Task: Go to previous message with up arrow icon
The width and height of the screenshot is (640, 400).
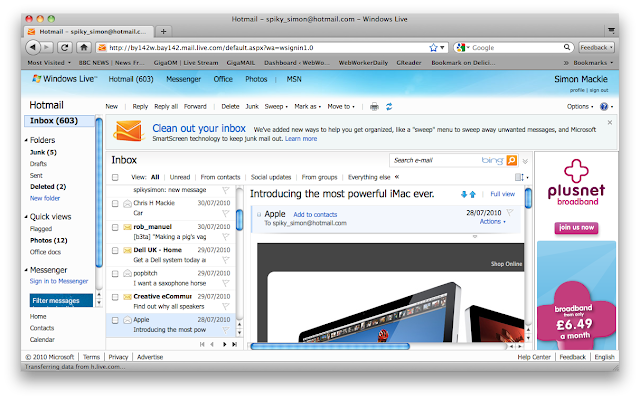Action: tap(472, 194)
